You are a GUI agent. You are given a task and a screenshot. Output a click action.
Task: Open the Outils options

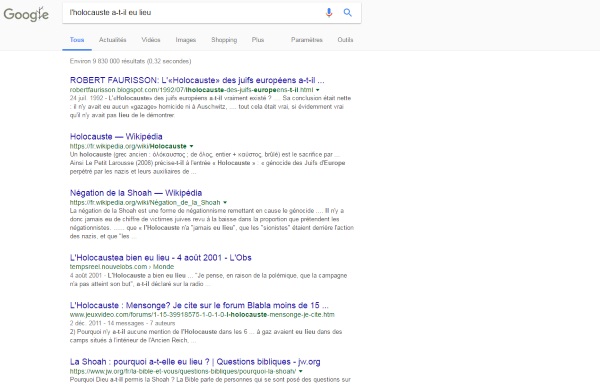[x=345, y=40]
